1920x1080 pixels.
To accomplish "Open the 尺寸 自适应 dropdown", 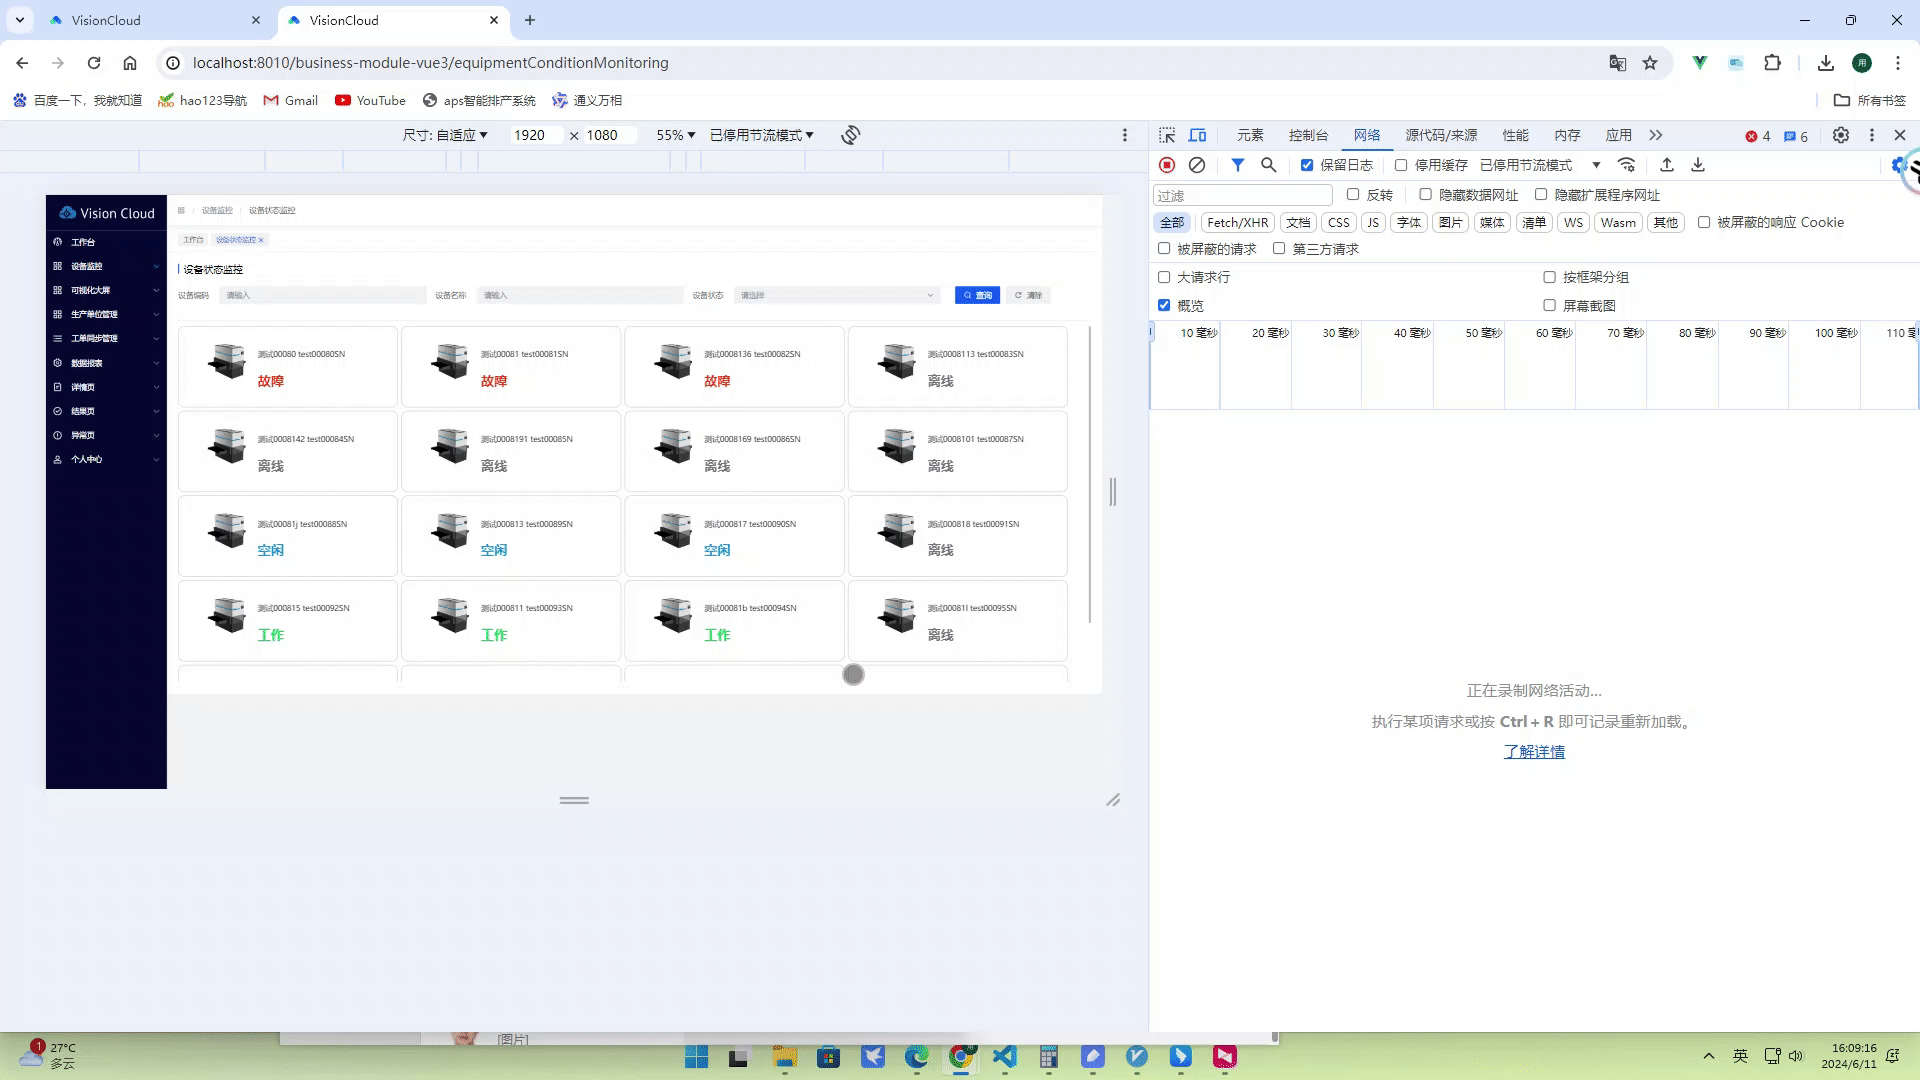I will 445,135.
